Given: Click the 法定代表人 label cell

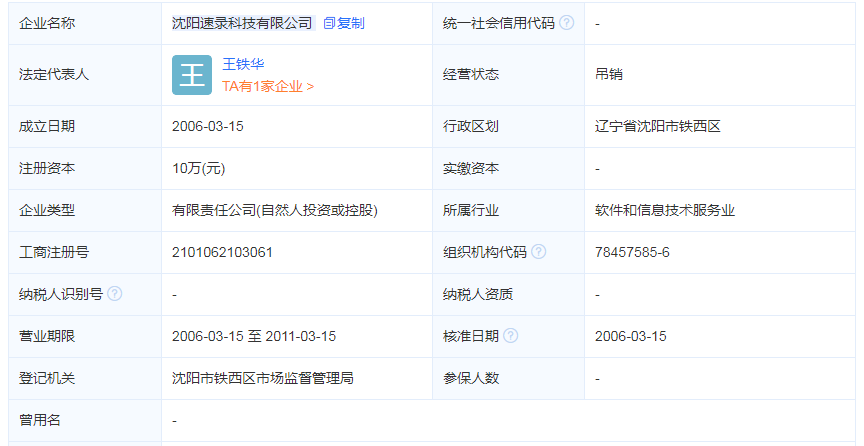Looking at the screenshot, I should point(85,75).
